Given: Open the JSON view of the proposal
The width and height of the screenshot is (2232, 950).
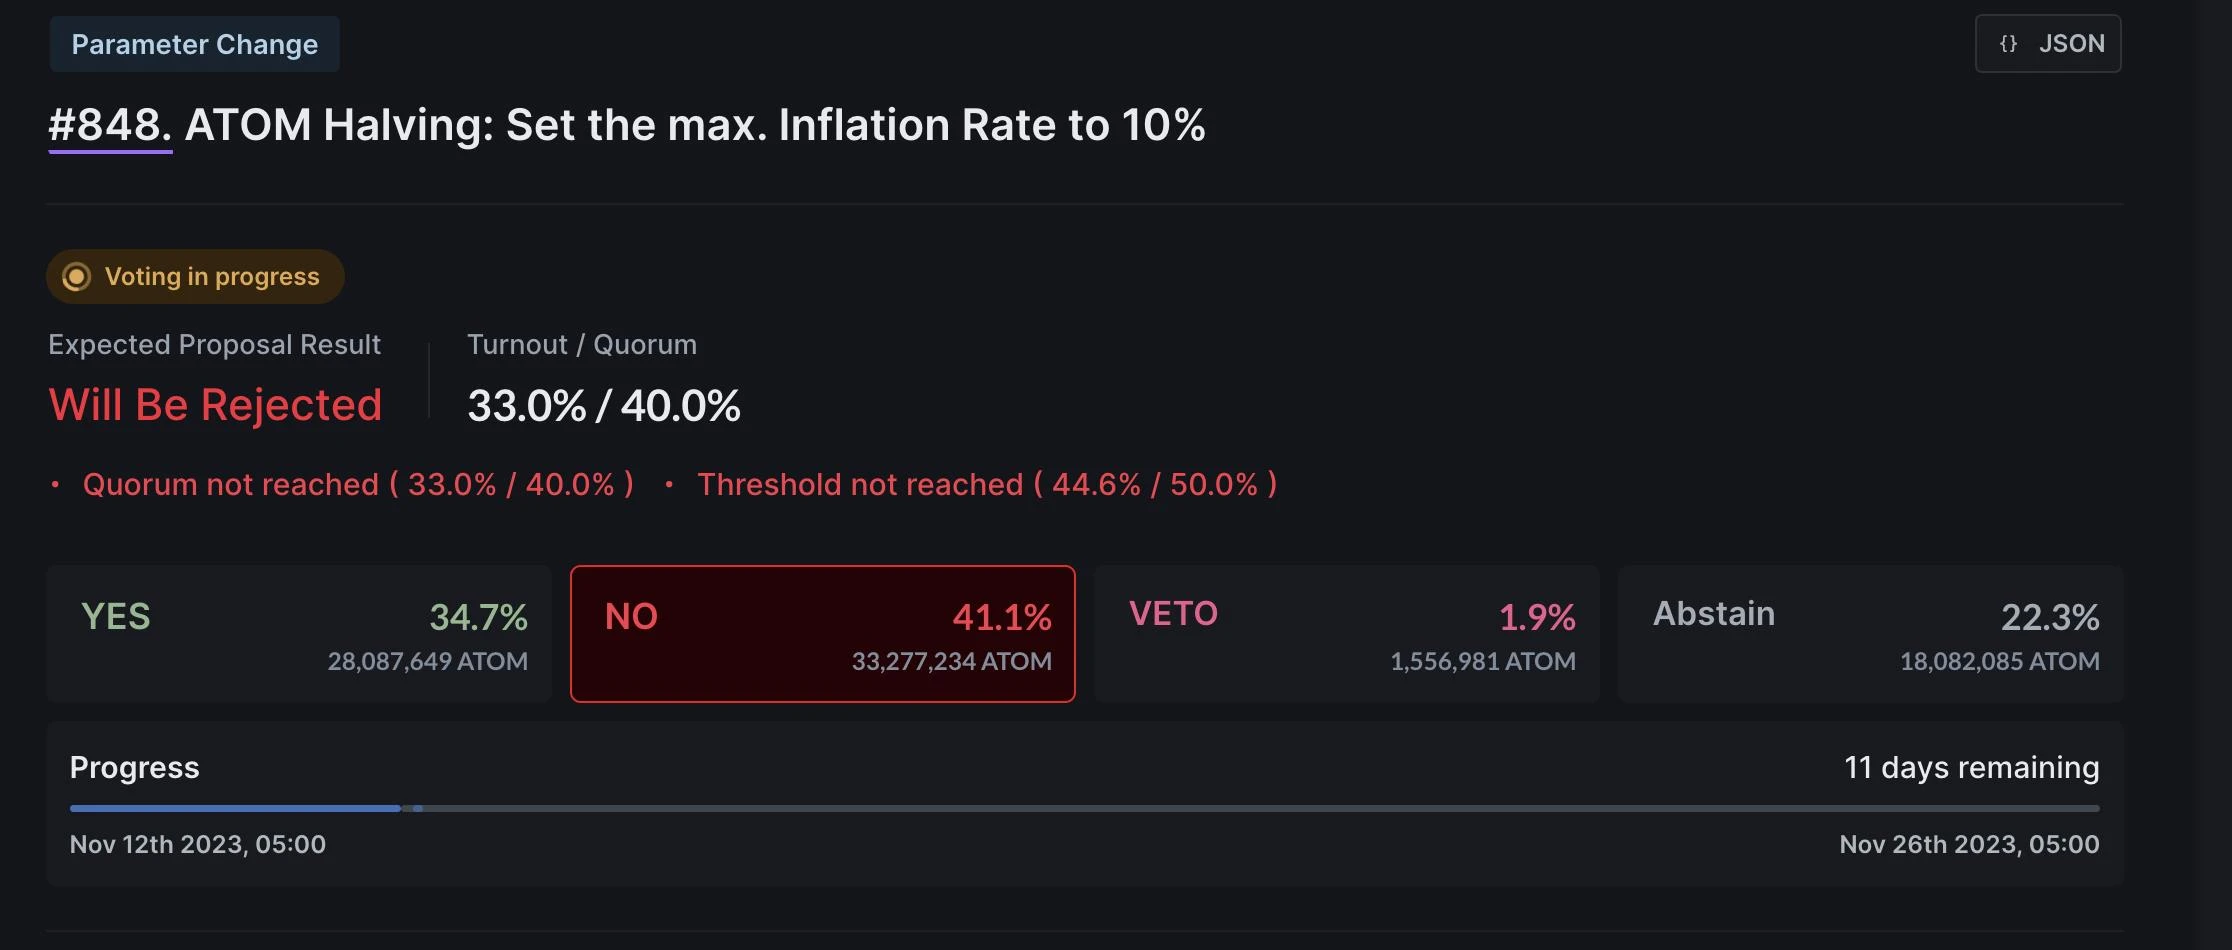Looking at the screenshot, I should tap(2047, 44).
